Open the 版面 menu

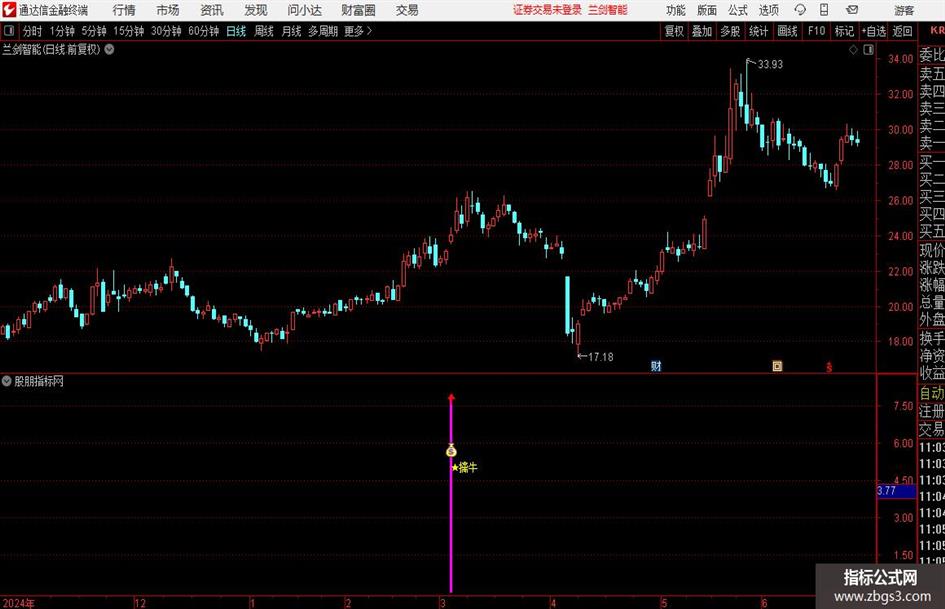coord(706,10)
